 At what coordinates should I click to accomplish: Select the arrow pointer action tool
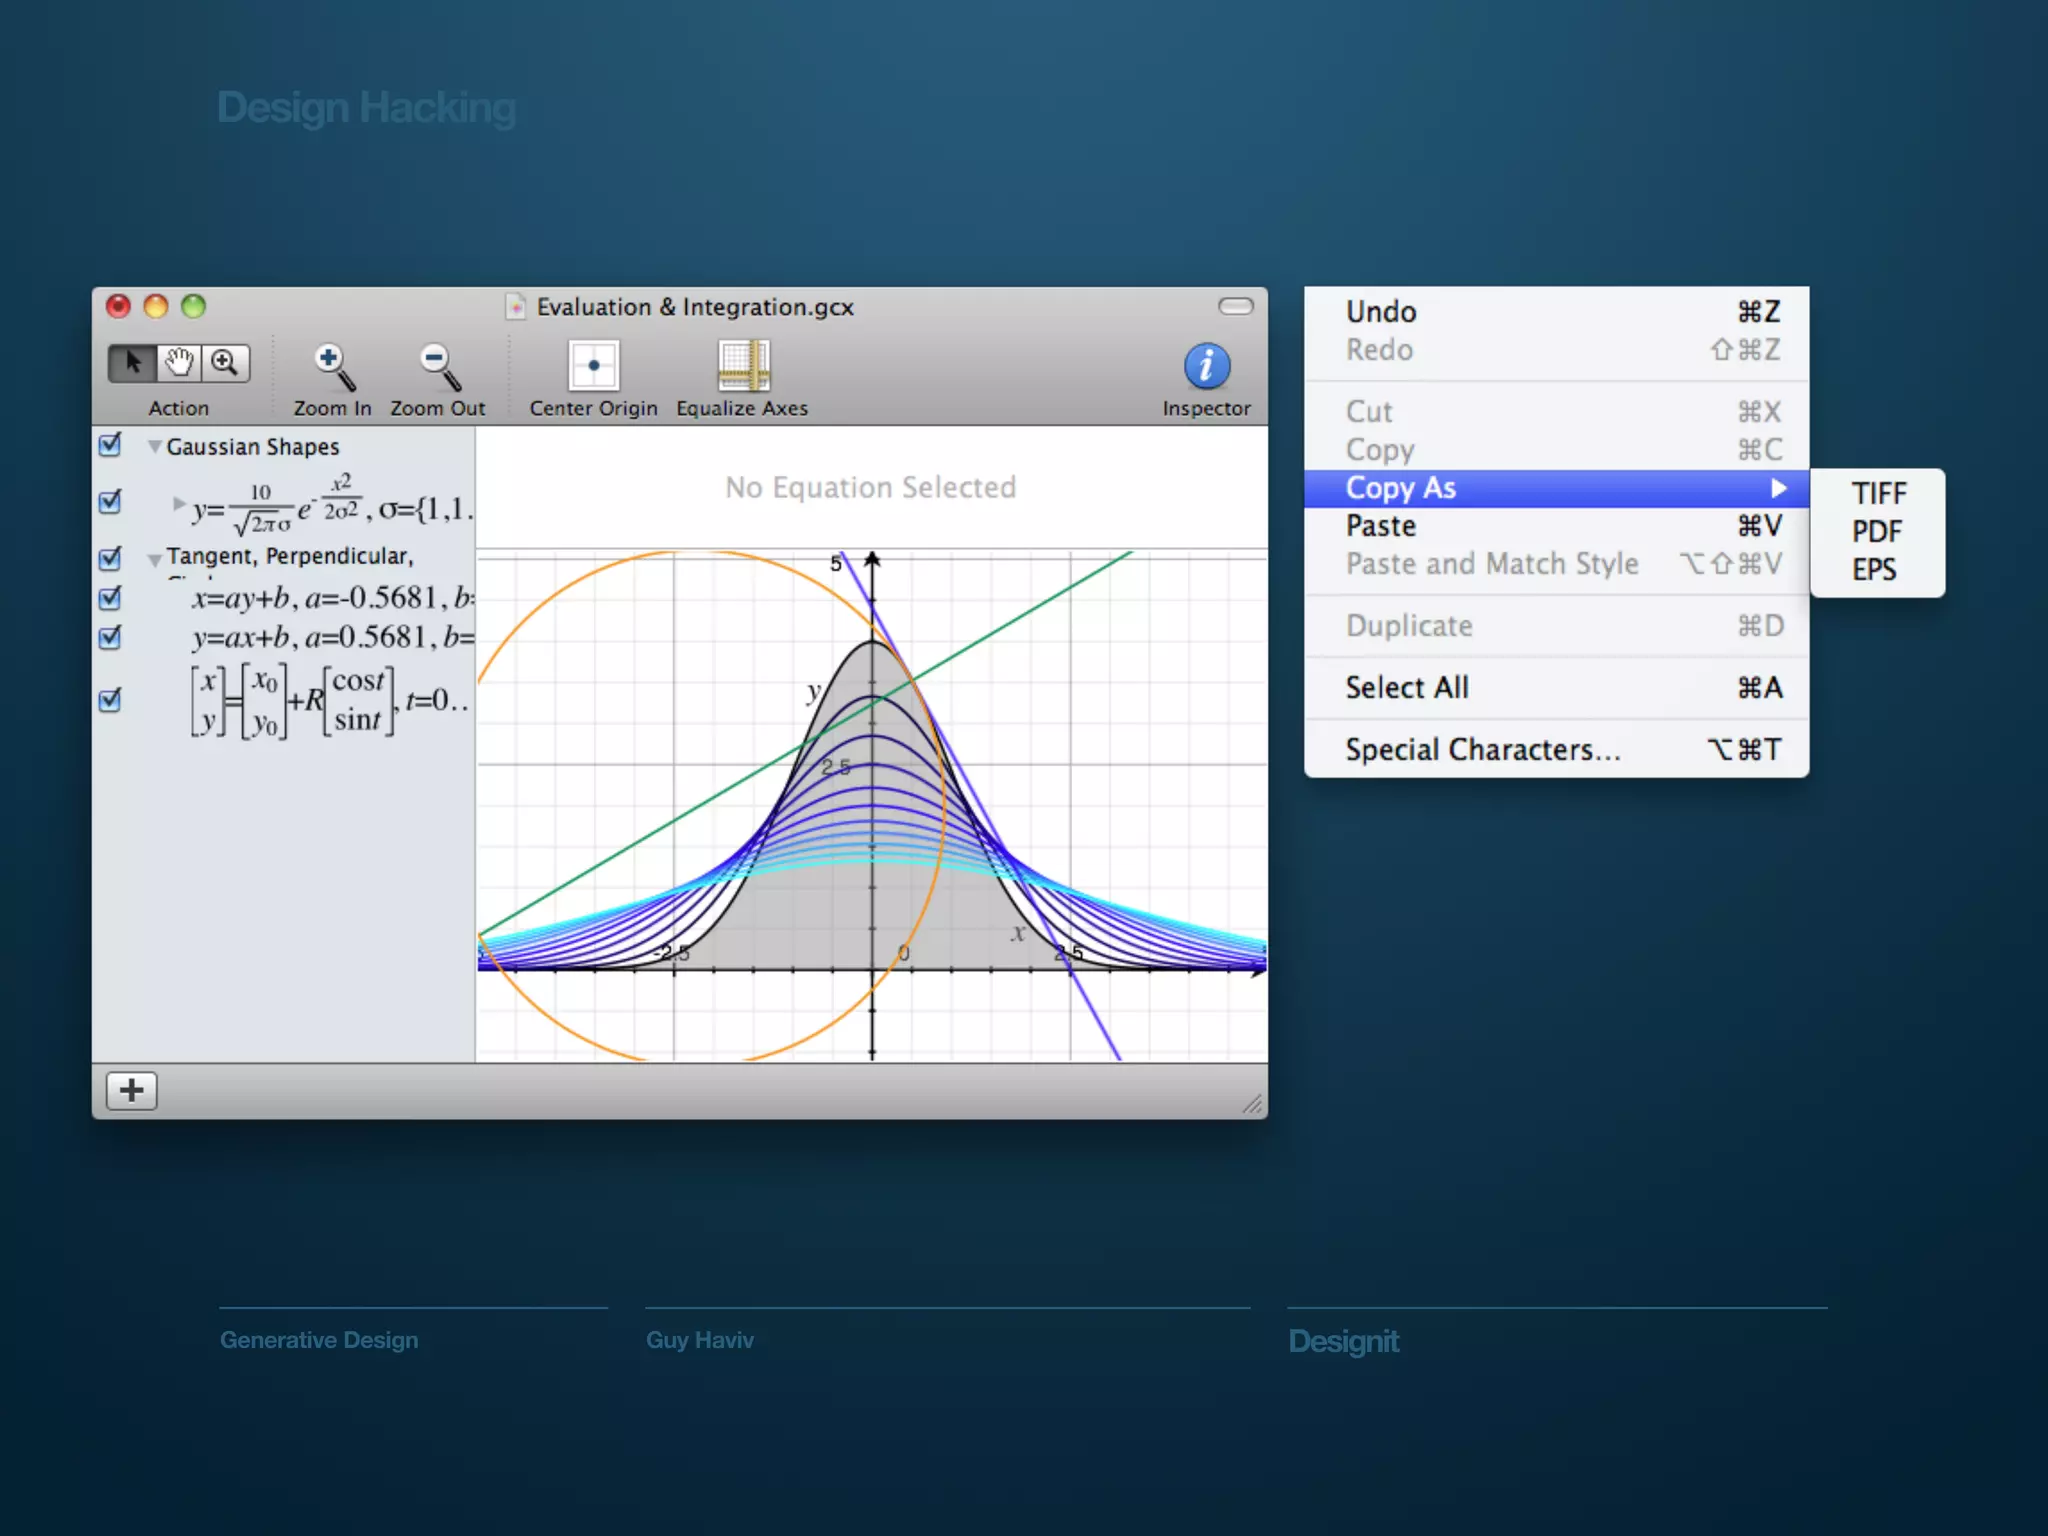132,363
